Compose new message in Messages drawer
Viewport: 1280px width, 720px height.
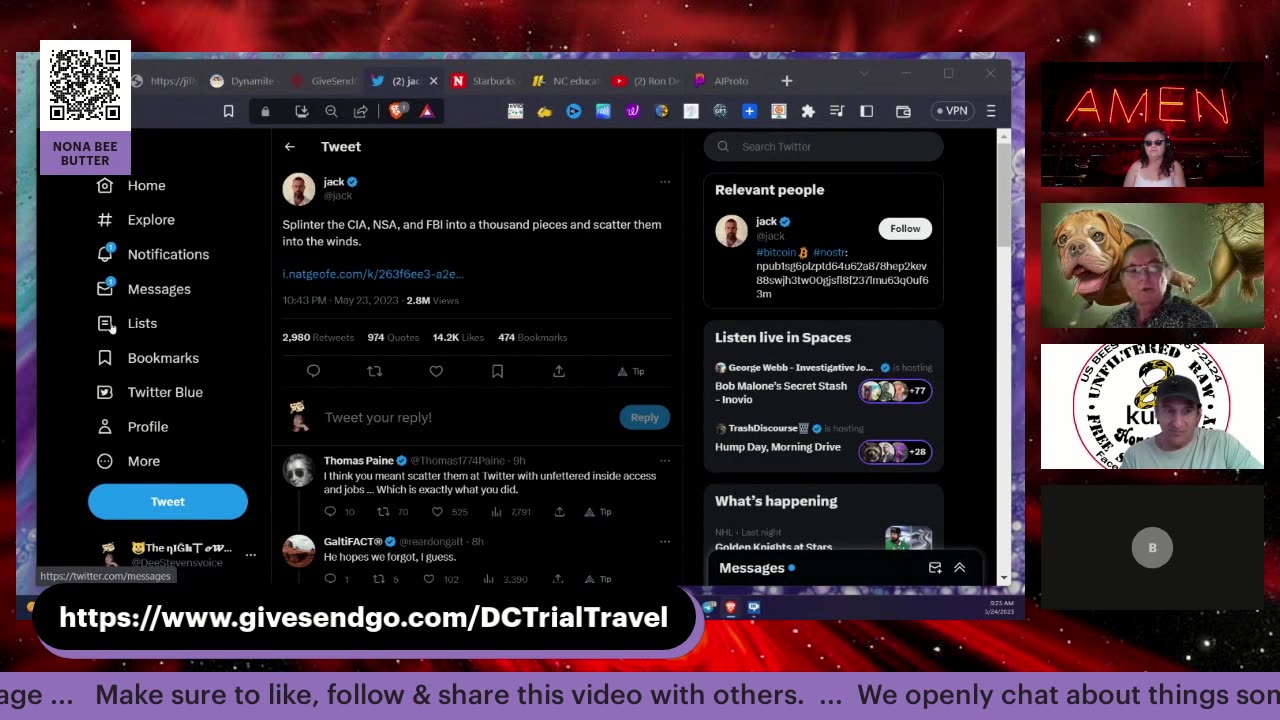(935, 568)
